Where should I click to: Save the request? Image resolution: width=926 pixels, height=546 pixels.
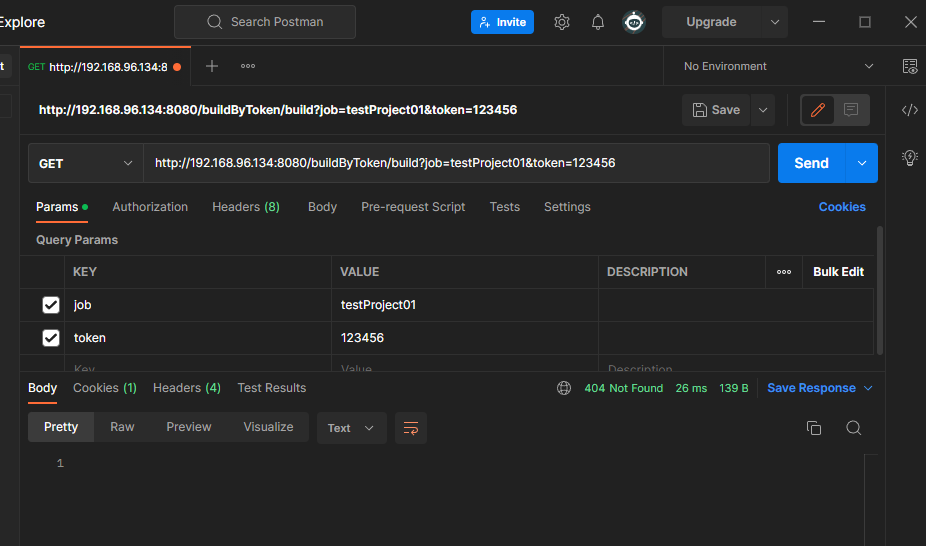click(x=716, y=110)
